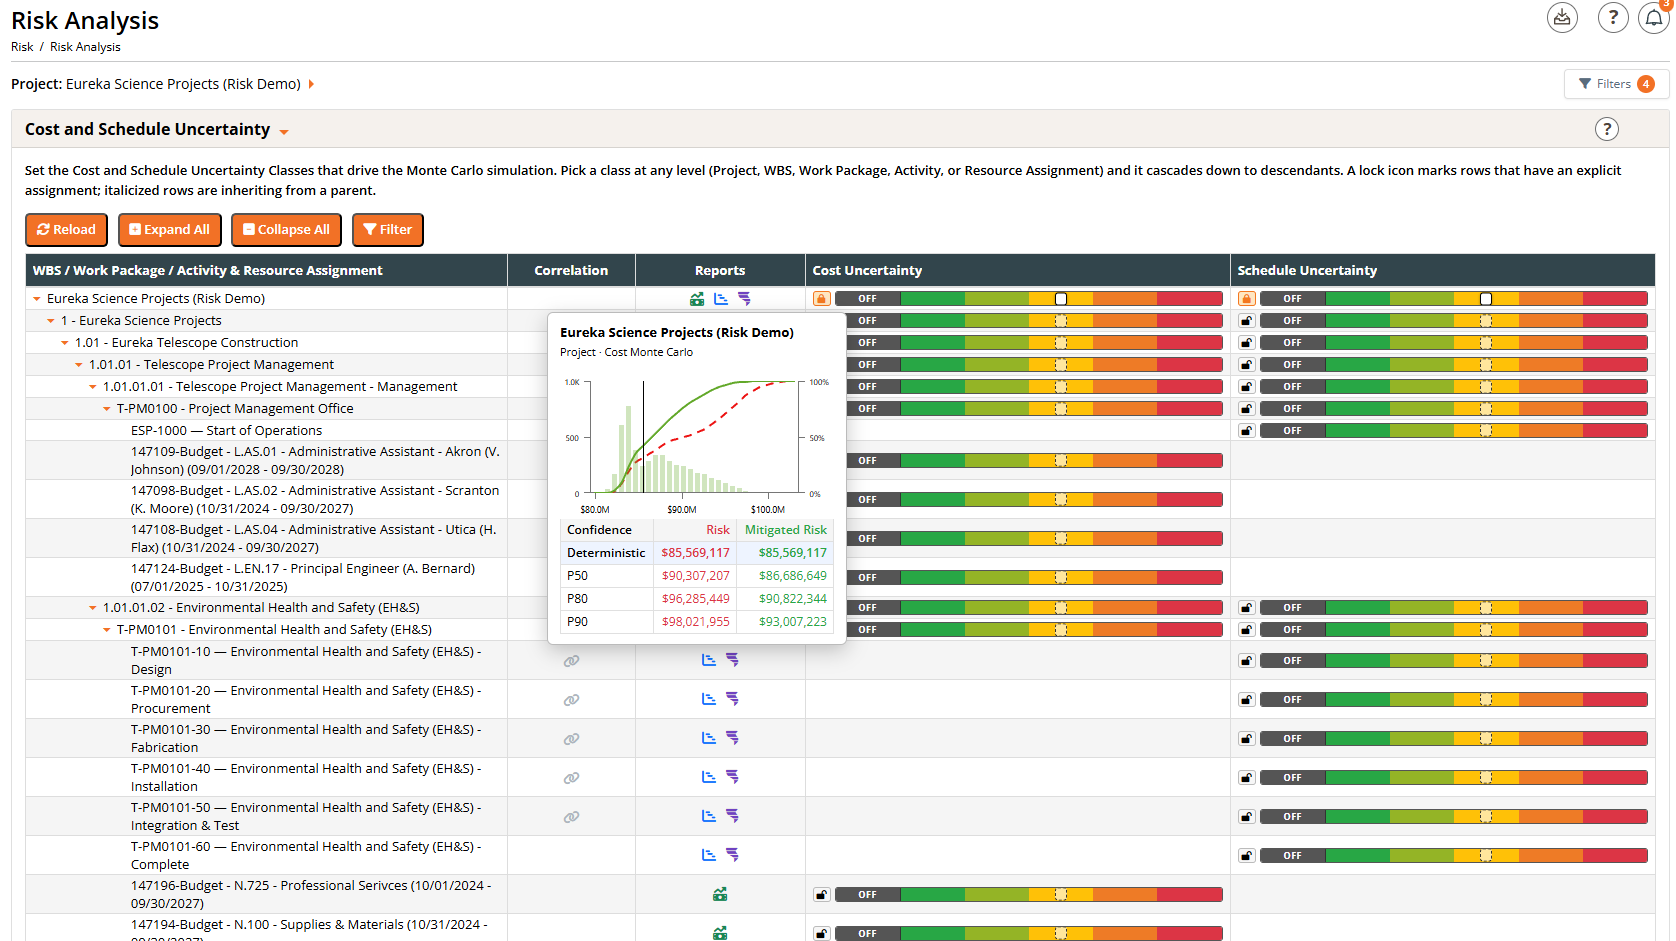The image size is (1676, 941).
Task: Click the correlation link icon for T-PM0101-30 Fabrication
Action: point(571,739)
